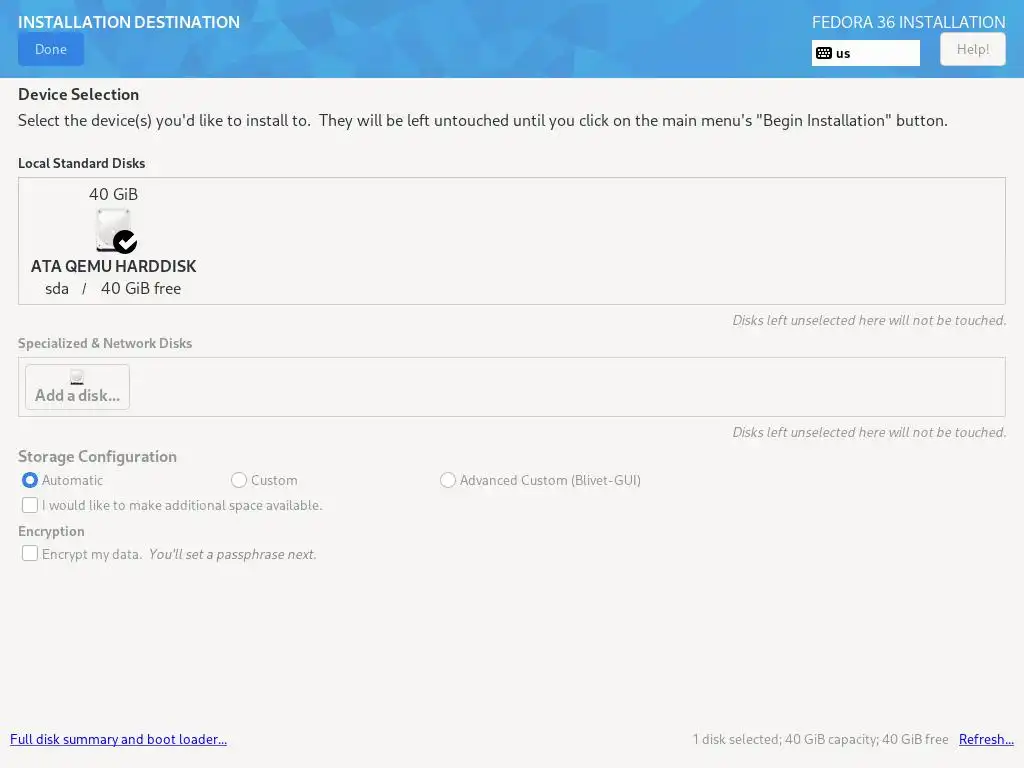Image resolution: width=1024 pixels, height=768 pixels.
Task: Open the Help! button
Action: [x=972, y=50]
